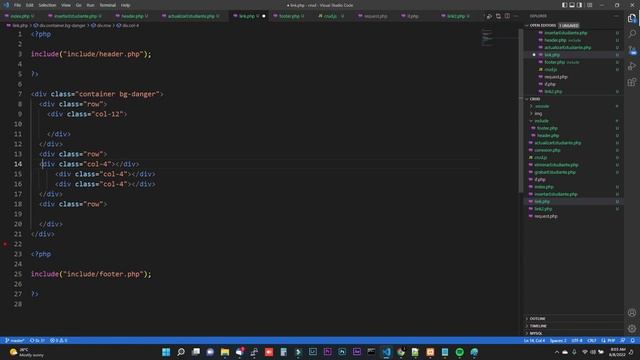
Task: Click the VS Code logo in title bar
Action: point(6,5)
